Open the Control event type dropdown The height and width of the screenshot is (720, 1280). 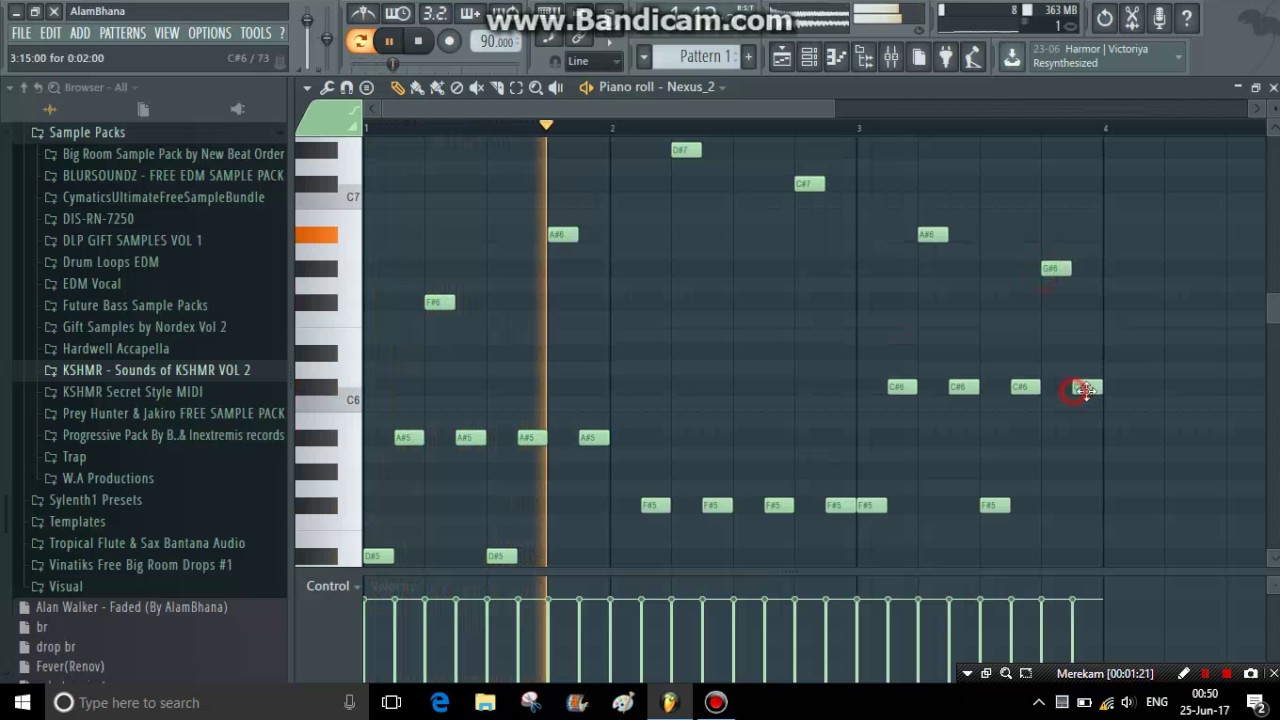333,586
